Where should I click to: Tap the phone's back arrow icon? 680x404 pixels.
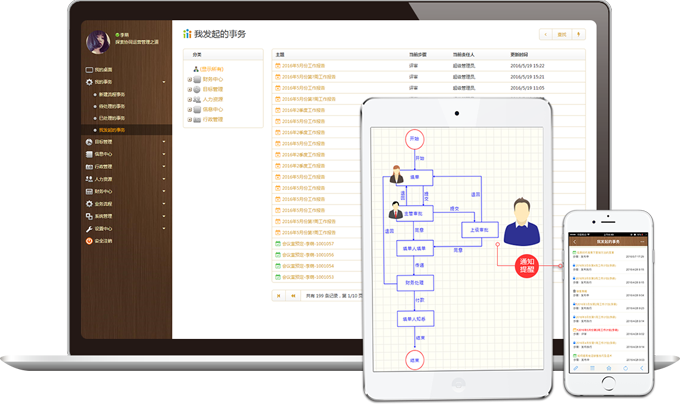click(573, 241)
